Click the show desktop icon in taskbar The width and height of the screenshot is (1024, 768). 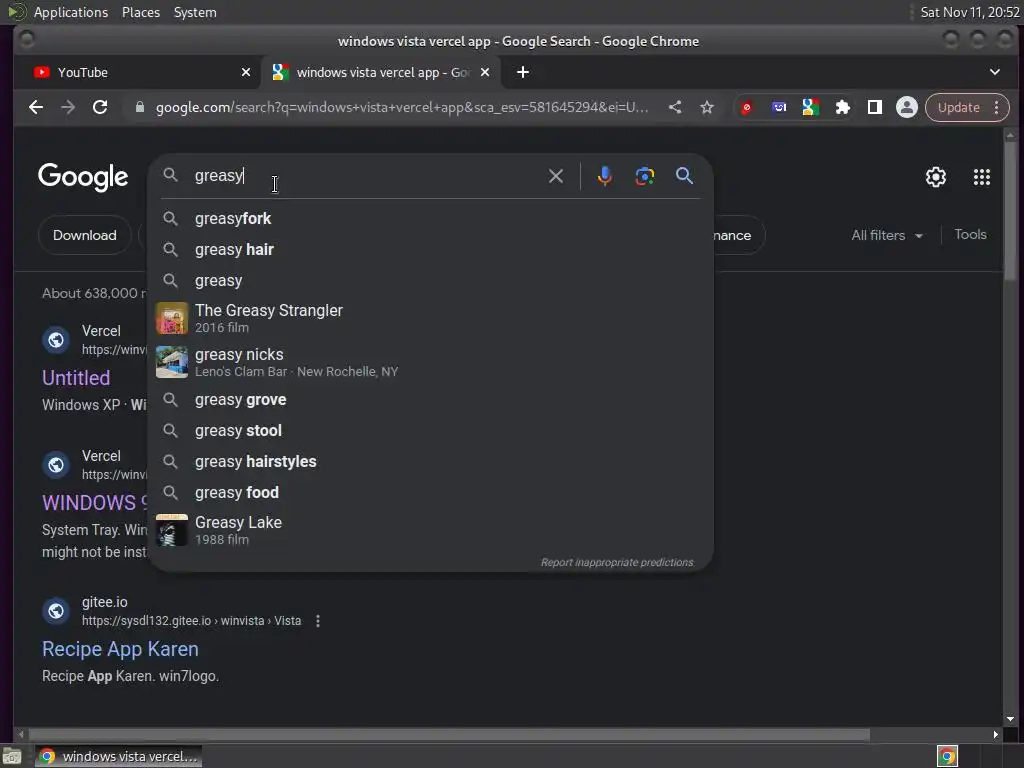(x=12, y=756)
